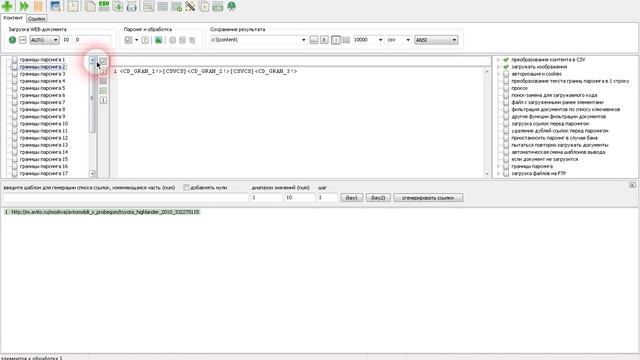Open the csv format dropdown

pyautogui.click(x=408, y=40)
